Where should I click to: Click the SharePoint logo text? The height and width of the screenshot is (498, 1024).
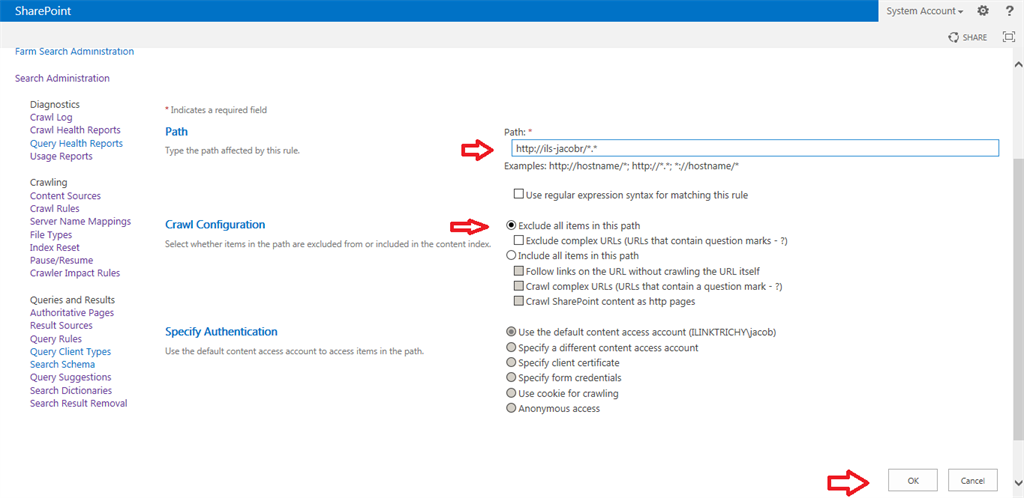[43, 10]
